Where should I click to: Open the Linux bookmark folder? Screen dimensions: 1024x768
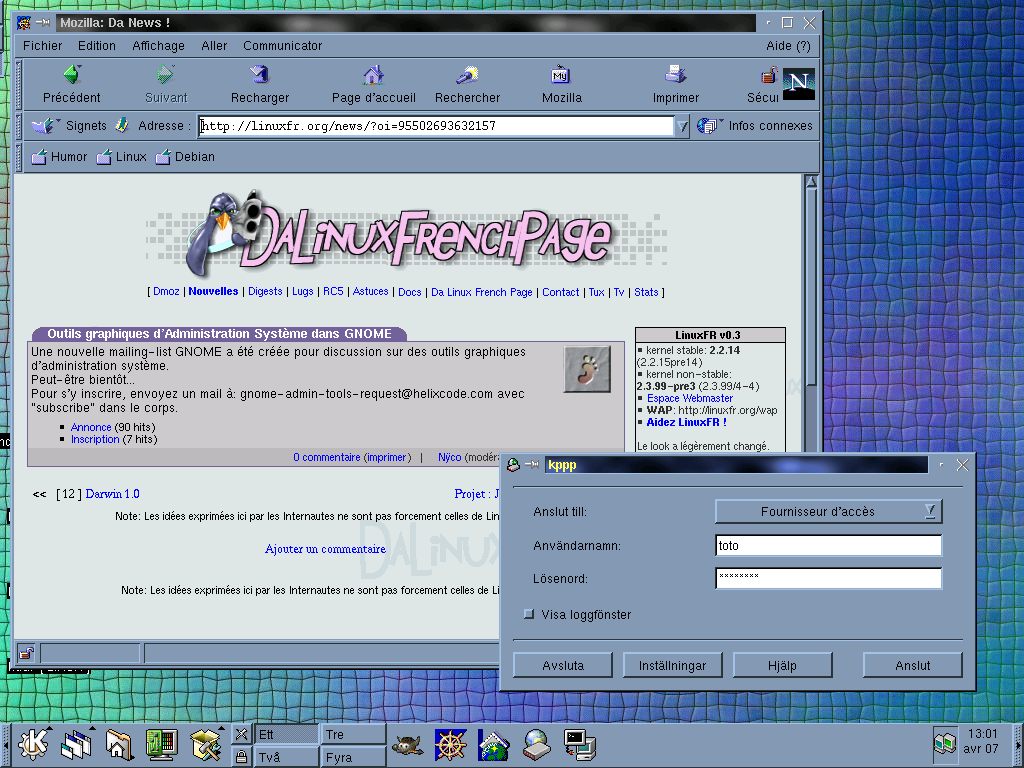[x=122, y=157]
